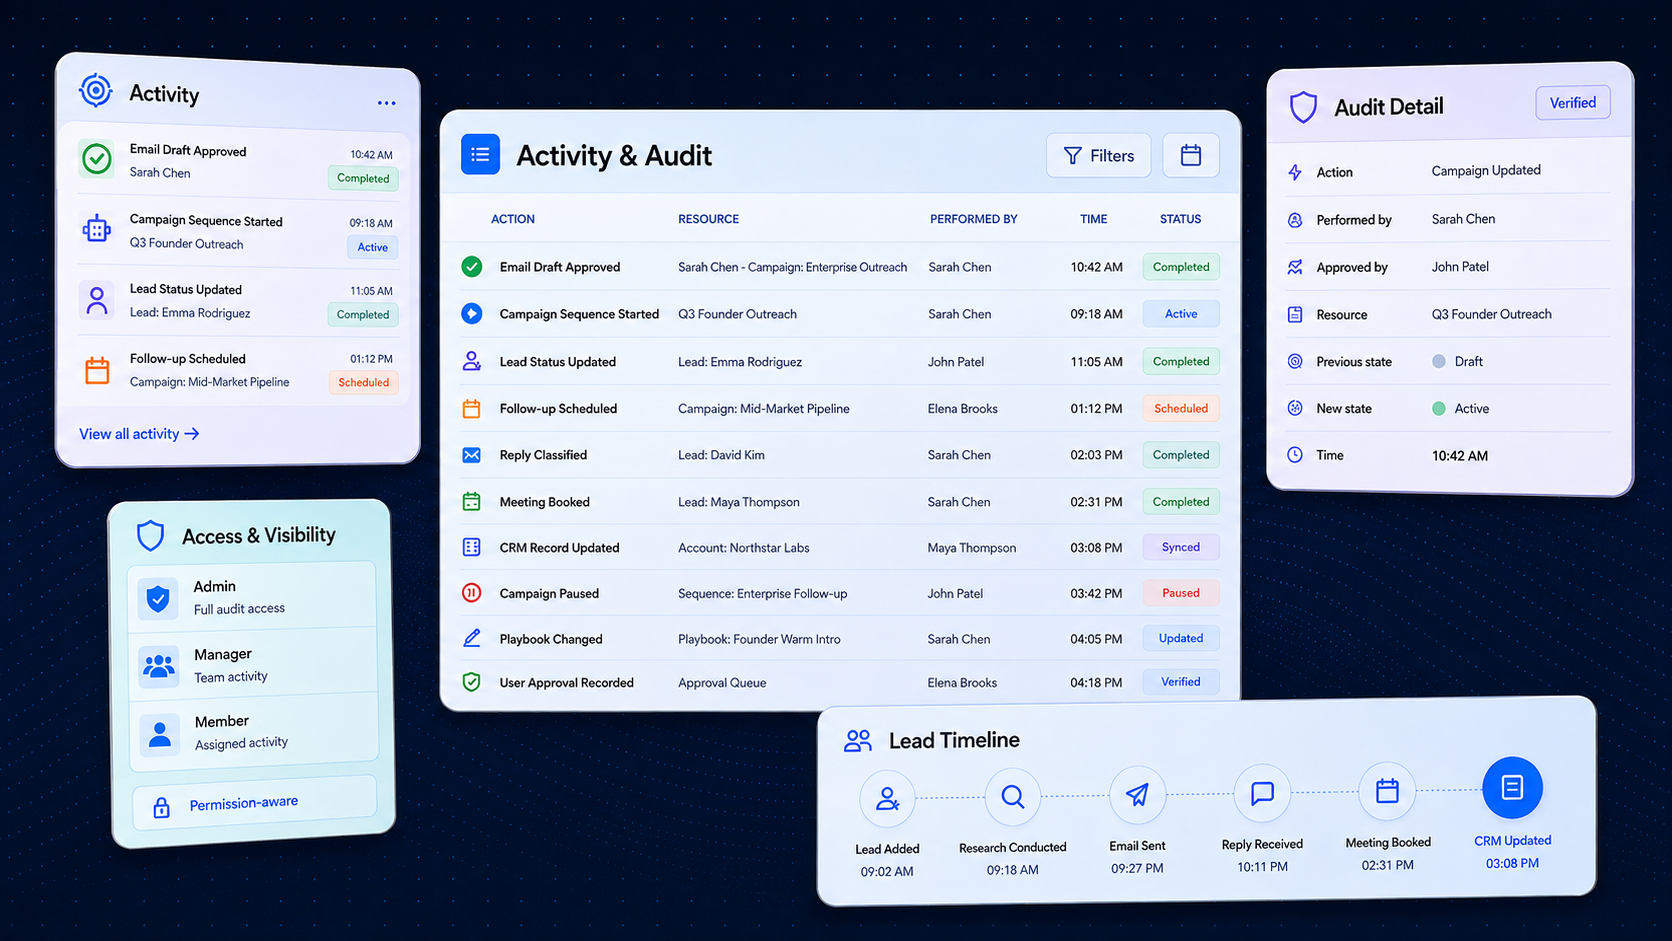Open the Activity panel three-dot menu
This screenshot has width=1672, height=941.
(387, 103)
